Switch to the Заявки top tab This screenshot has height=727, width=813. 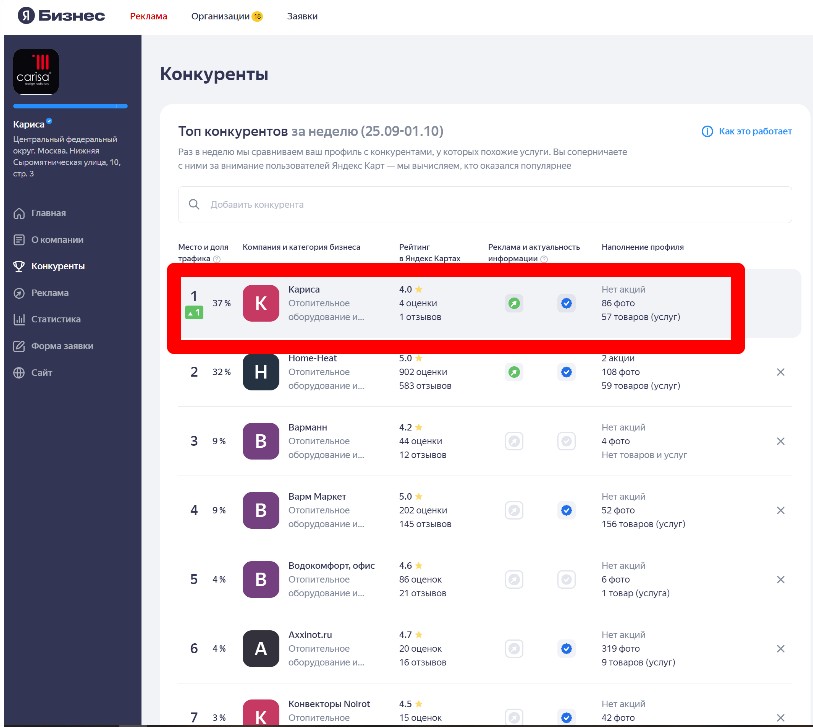[x=302, y=17]
